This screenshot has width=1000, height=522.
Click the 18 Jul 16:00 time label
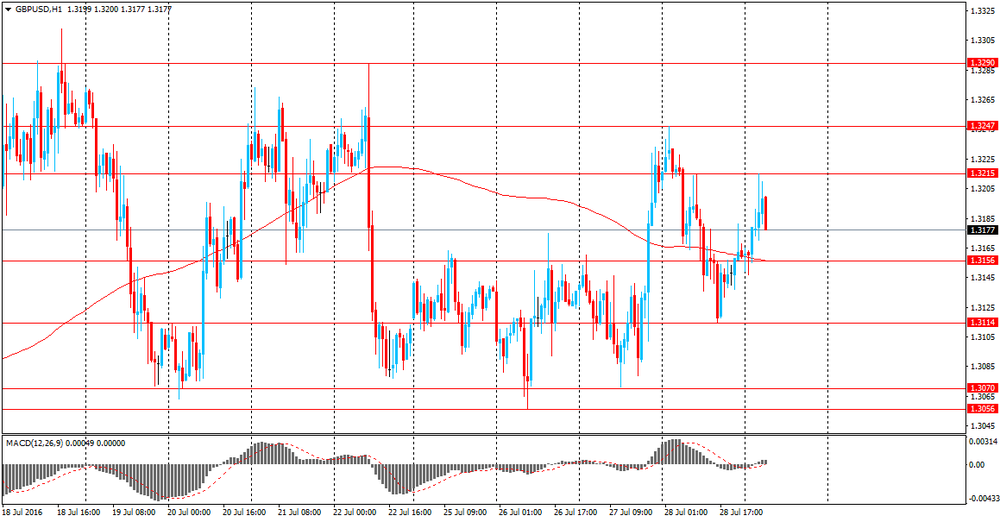pyautogui.click(x=79, y=512)
